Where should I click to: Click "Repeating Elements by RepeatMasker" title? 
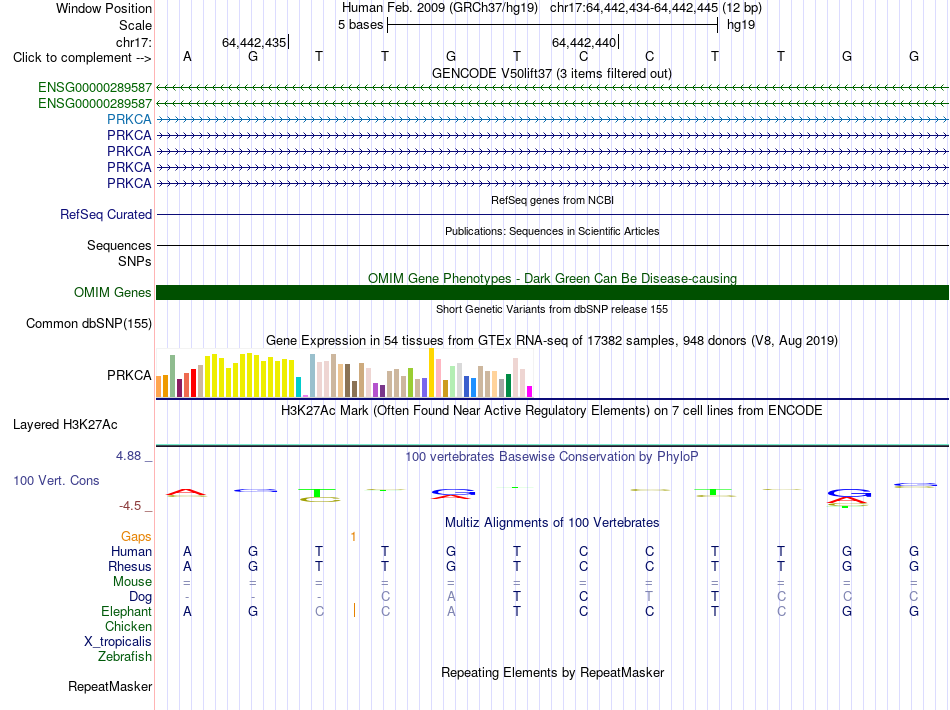(553, 672)
